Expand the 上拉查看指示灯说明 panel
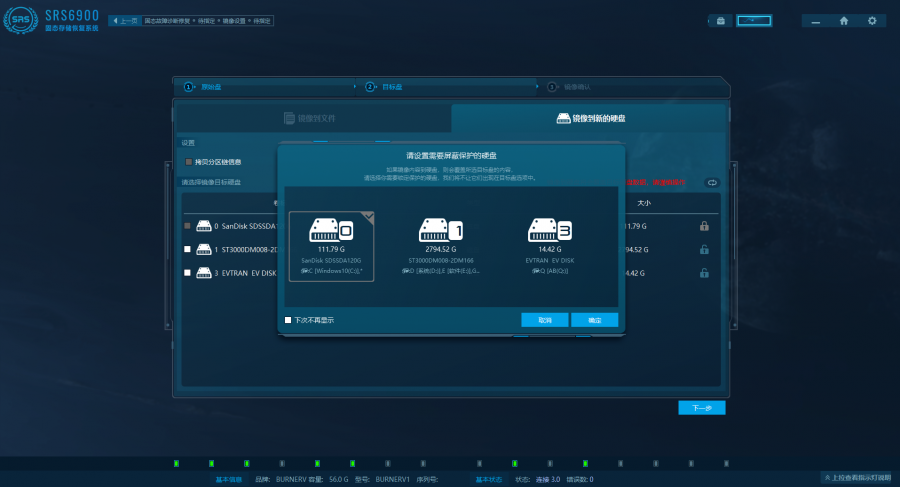900x487 pixels. [x=858, y=477]
